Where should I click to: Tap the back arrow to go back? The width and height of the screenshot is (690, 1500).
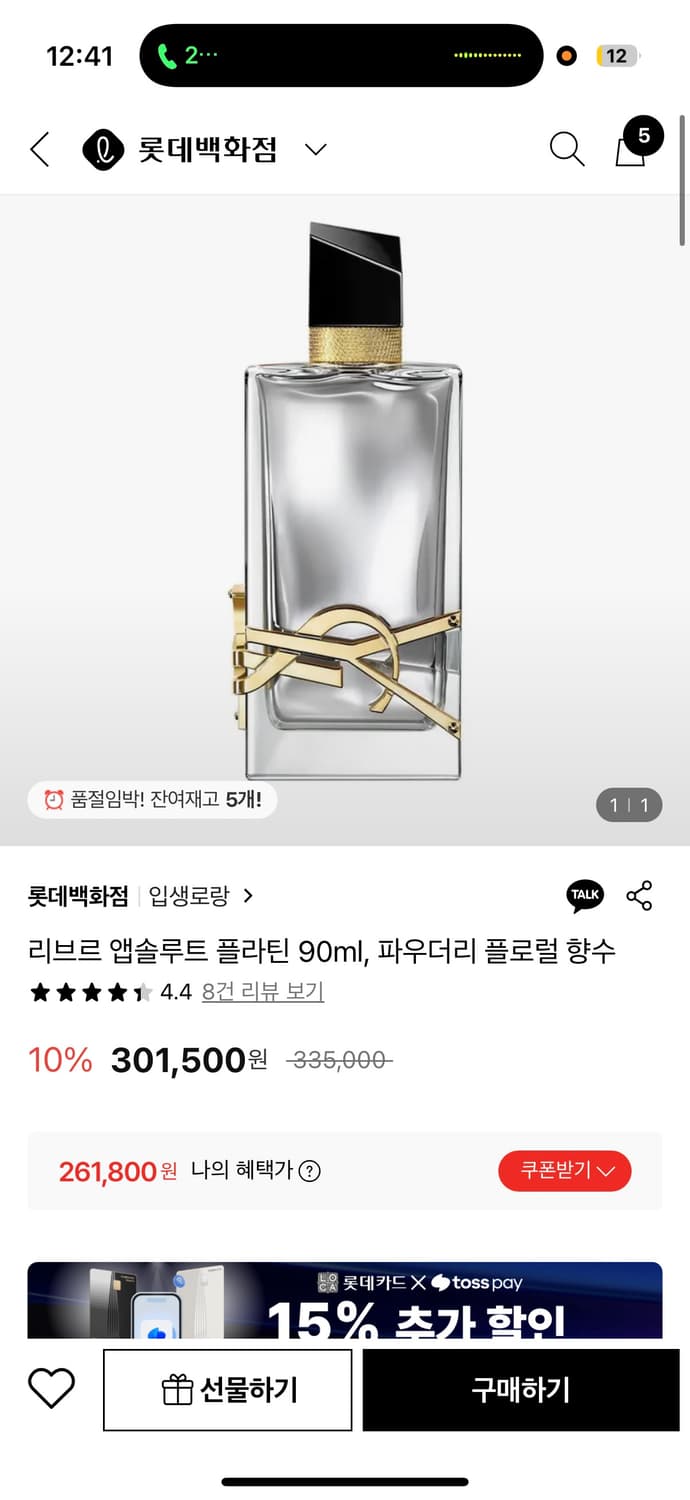click(x=38, y=148)
